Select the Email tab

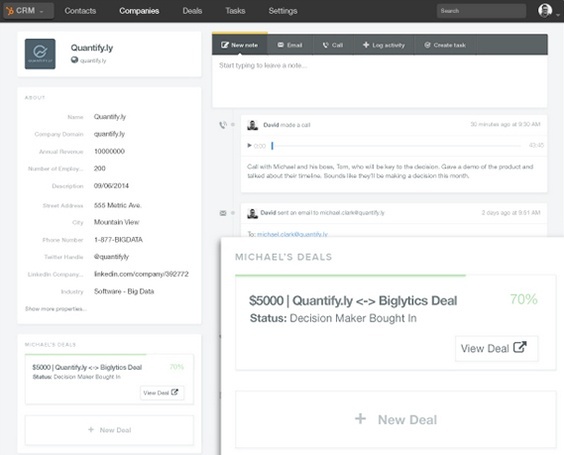coord(290,45)
